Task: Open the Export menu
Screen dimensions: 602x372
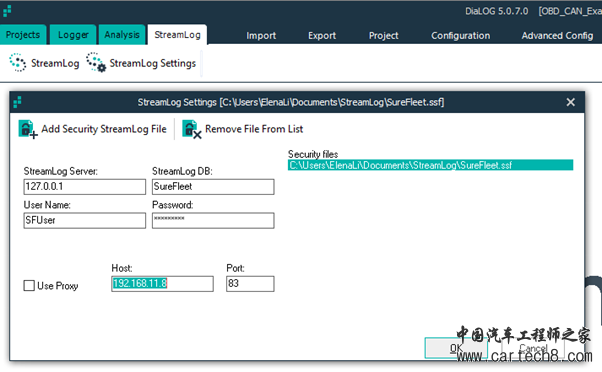Action: (x=322, y=36)
